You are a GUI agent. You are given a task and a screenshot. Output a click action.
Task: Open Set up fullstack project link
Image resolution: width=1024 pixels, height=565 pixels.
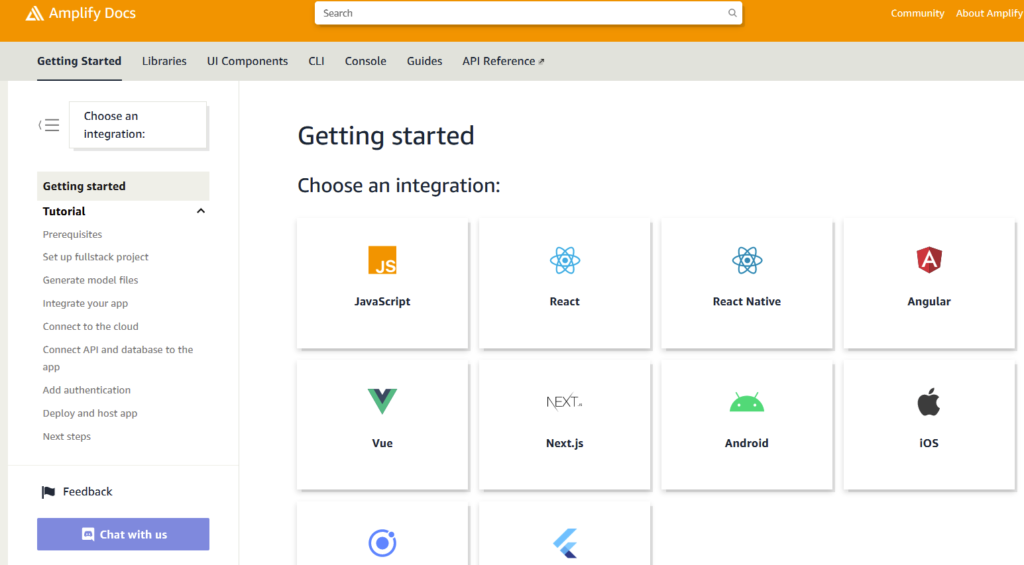point(95,257)
